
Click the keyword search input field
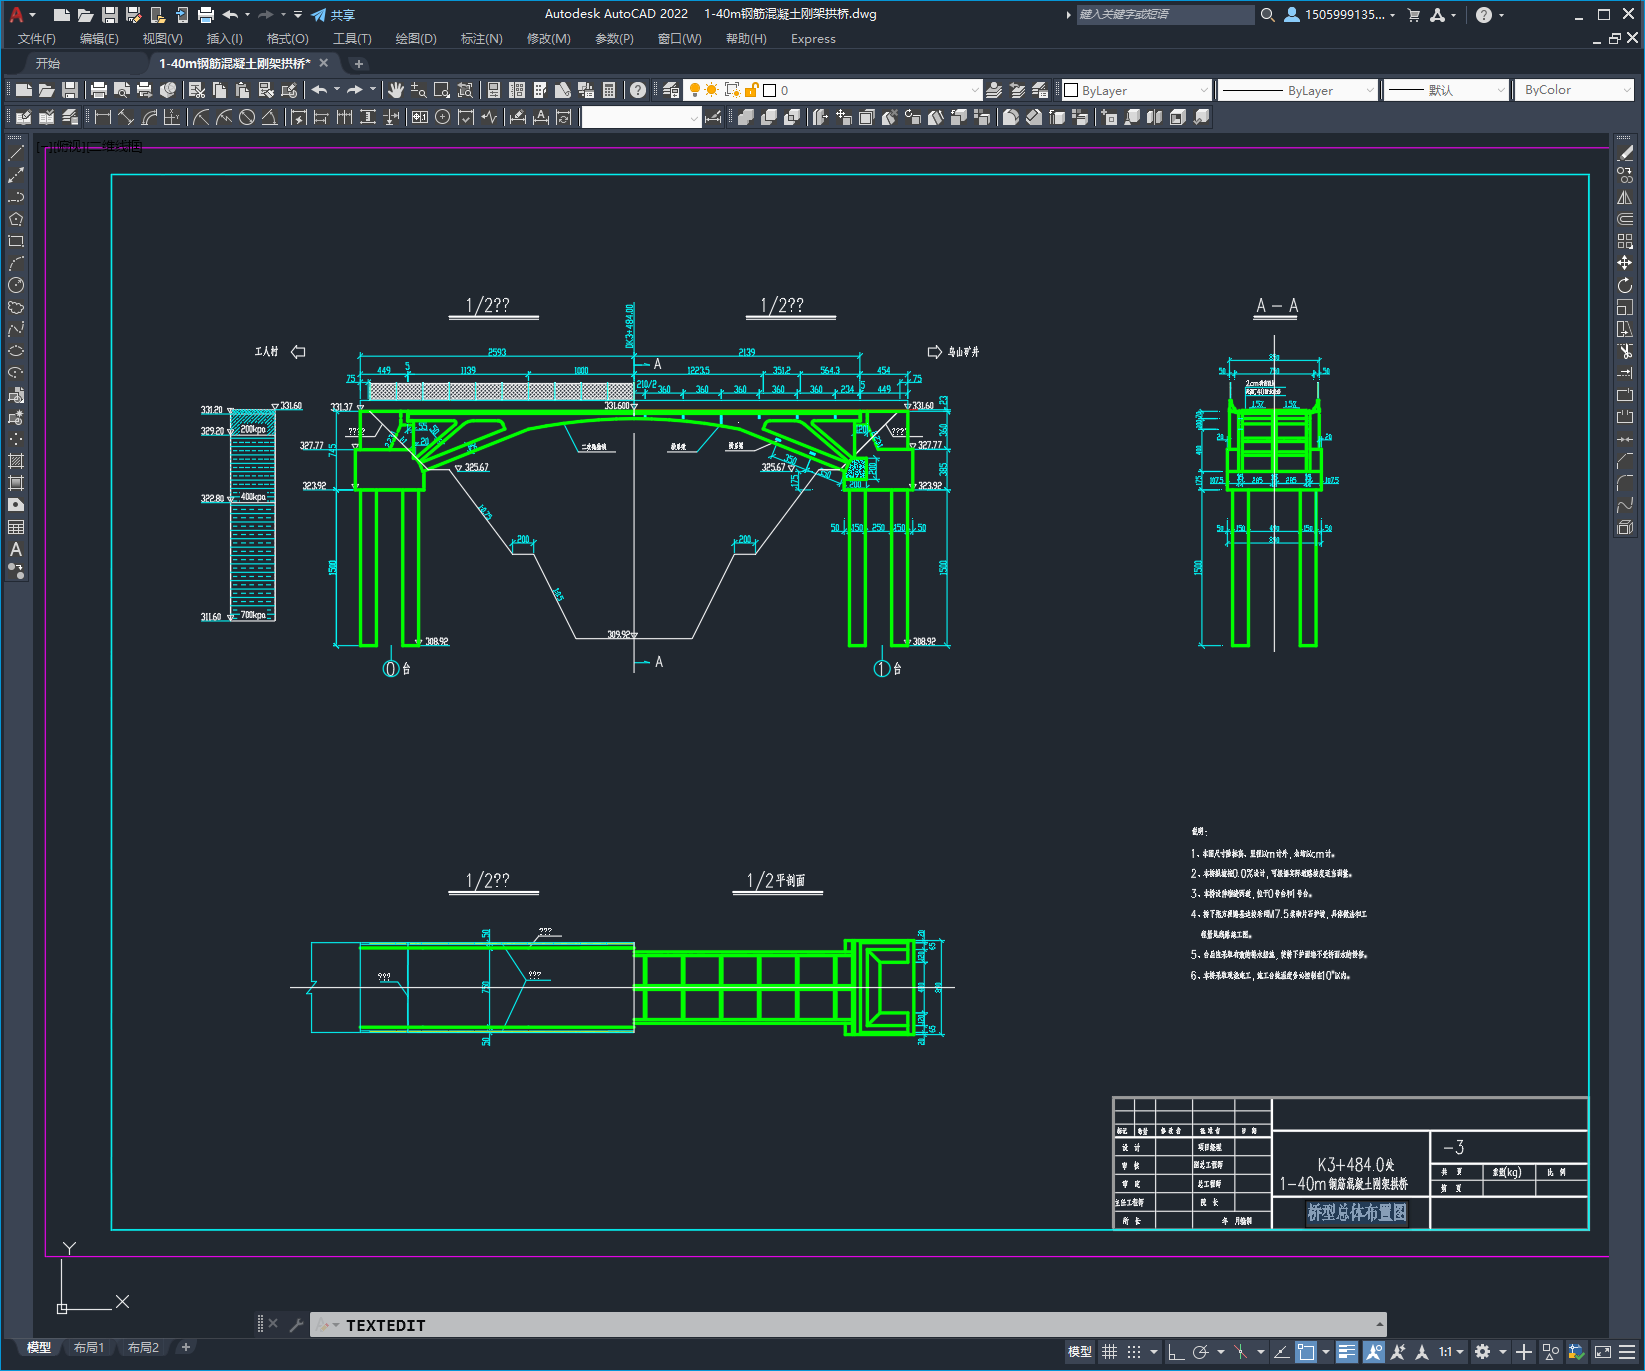point(1165,15)
